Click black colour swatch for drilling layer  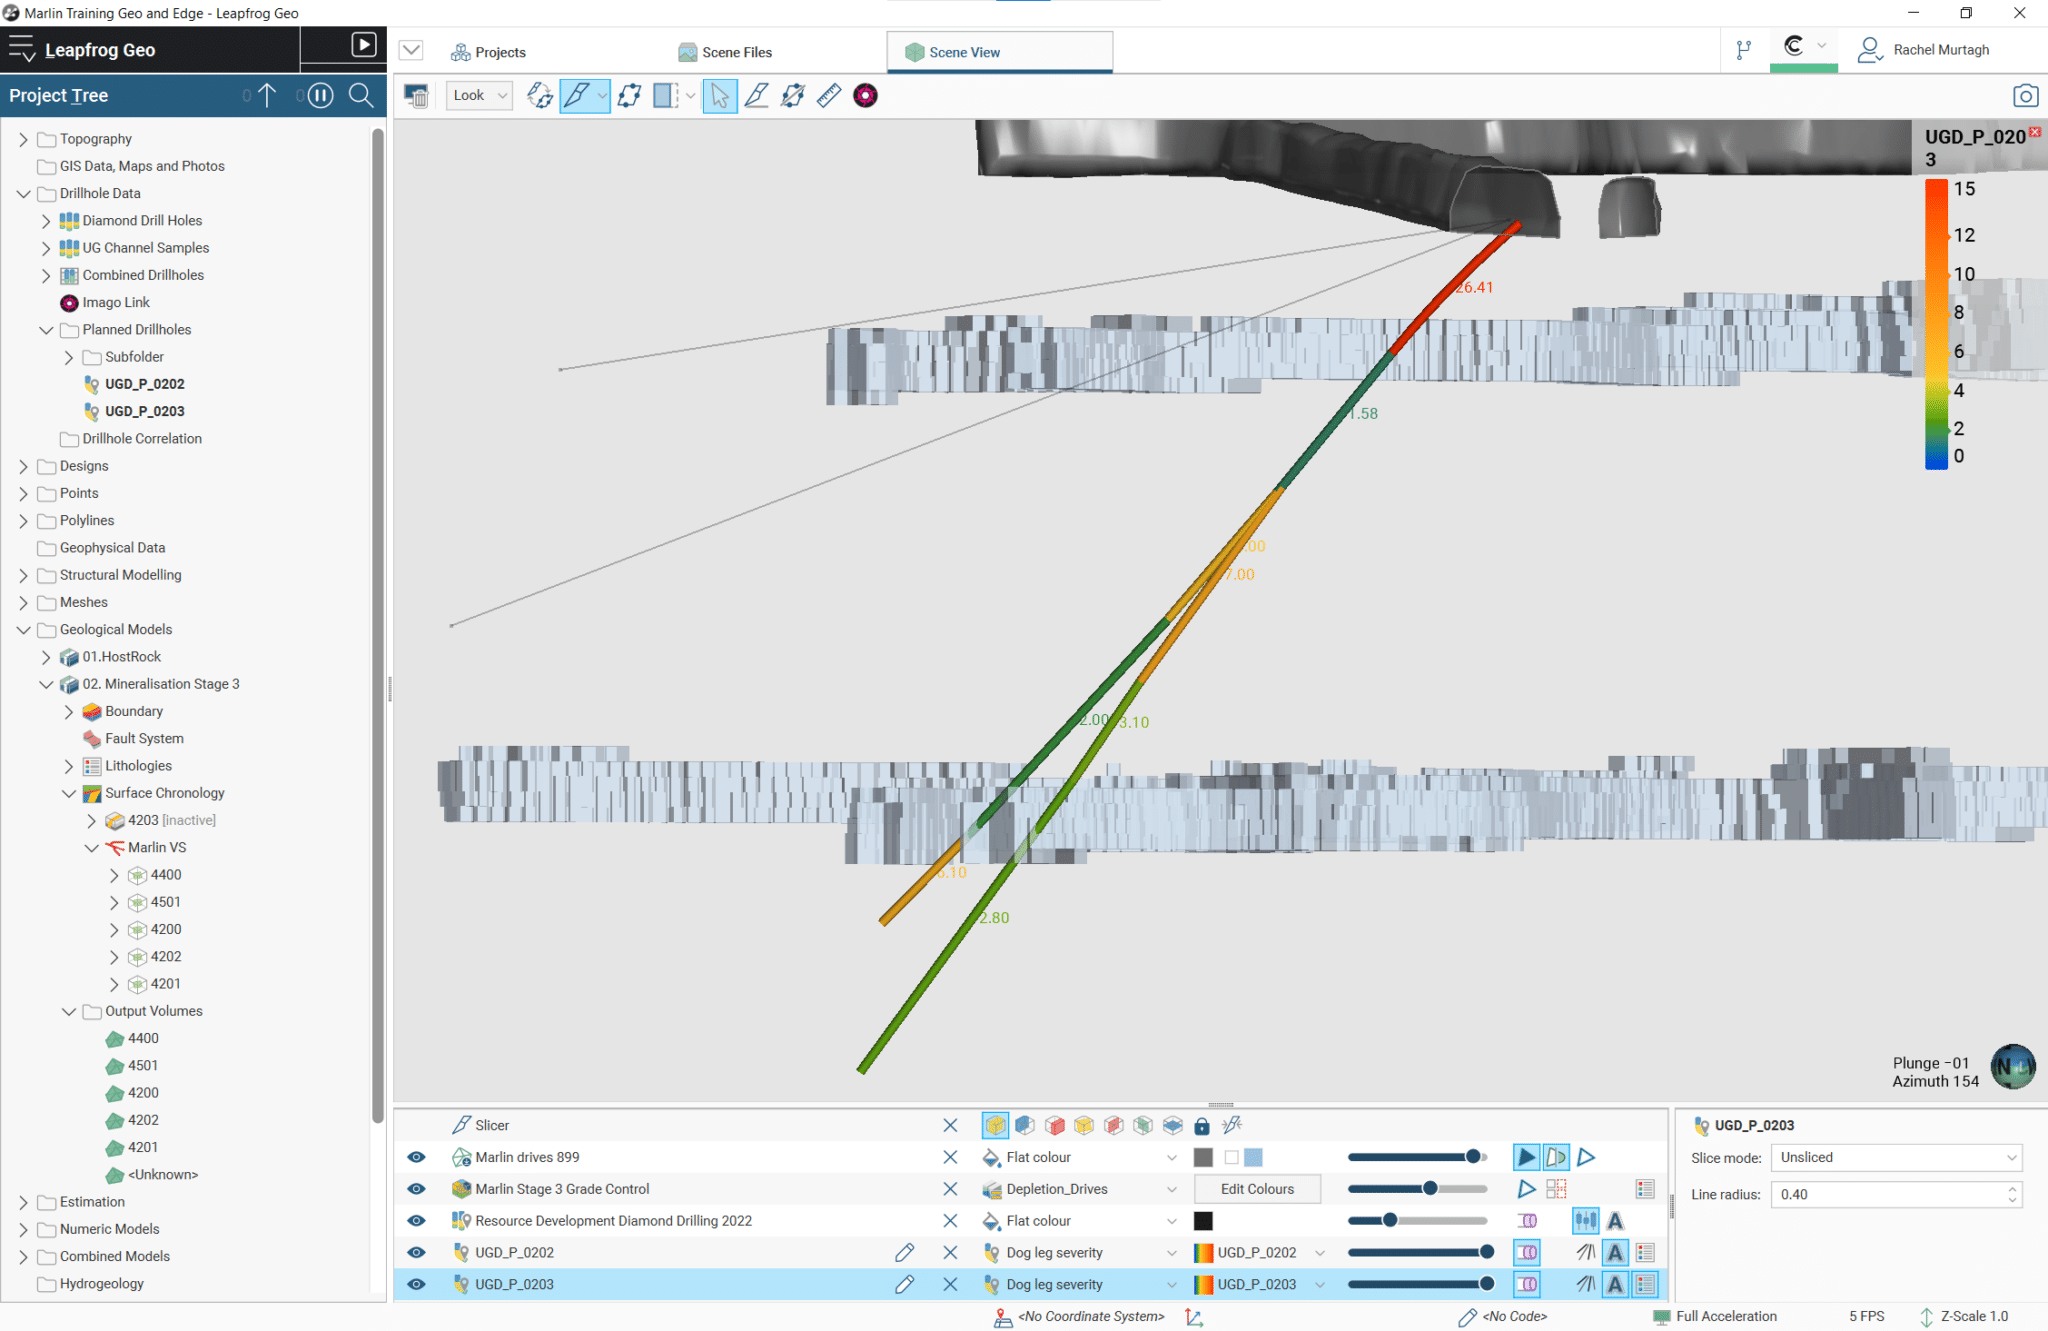tap(1203, 1221)
